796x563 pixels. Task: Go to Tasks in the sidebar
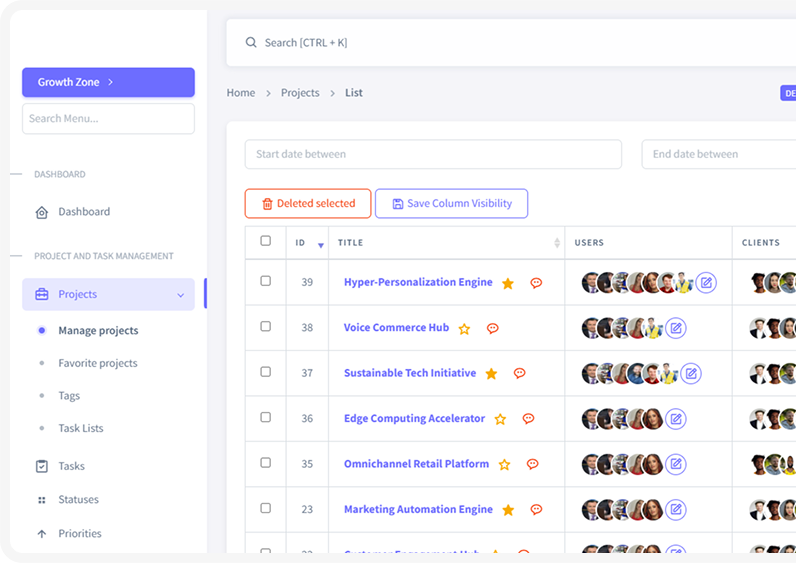point(71,466)
